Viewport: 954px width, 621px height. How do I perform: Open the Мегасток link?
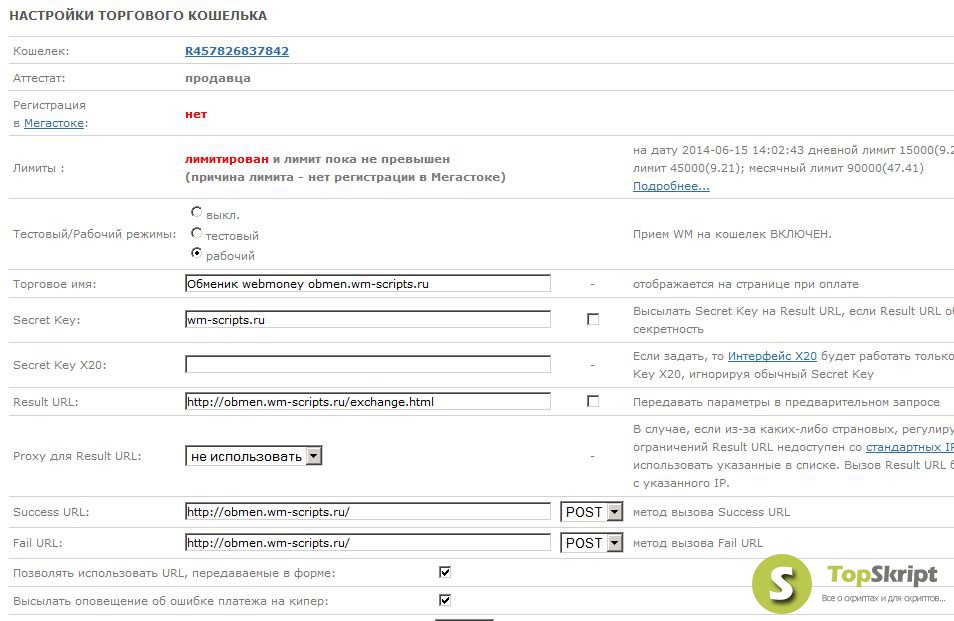click(54, 123)
